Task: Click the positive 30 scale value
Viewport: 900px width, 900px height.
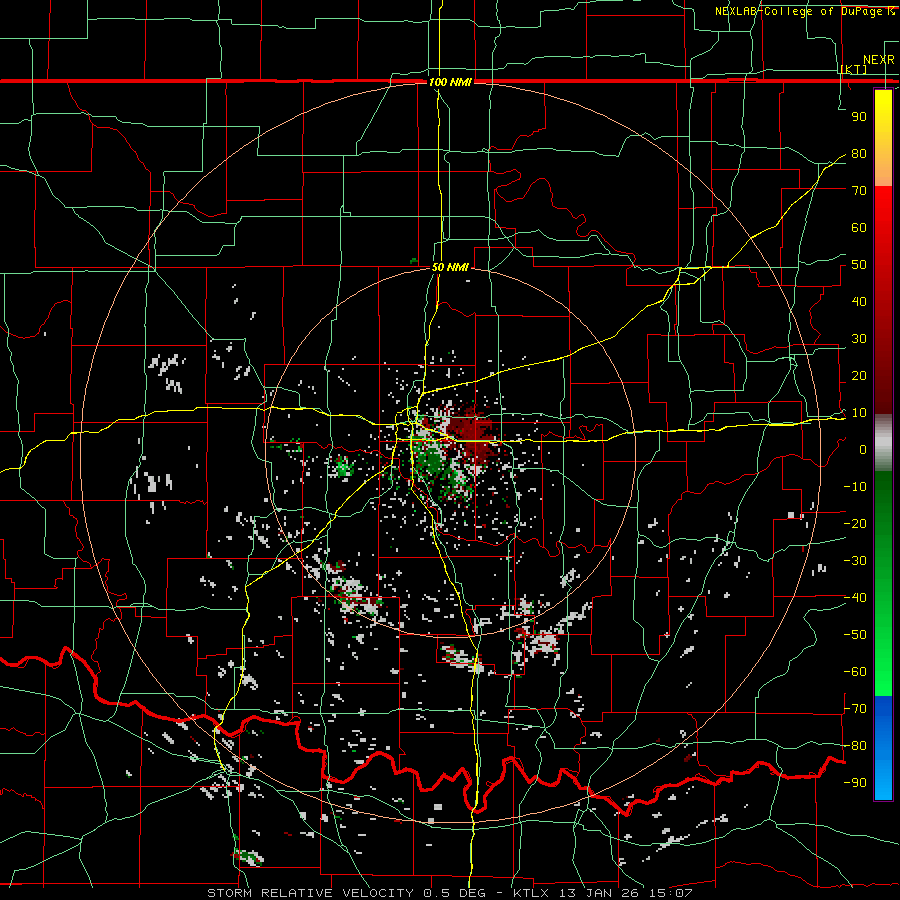Action: [859, 339]
